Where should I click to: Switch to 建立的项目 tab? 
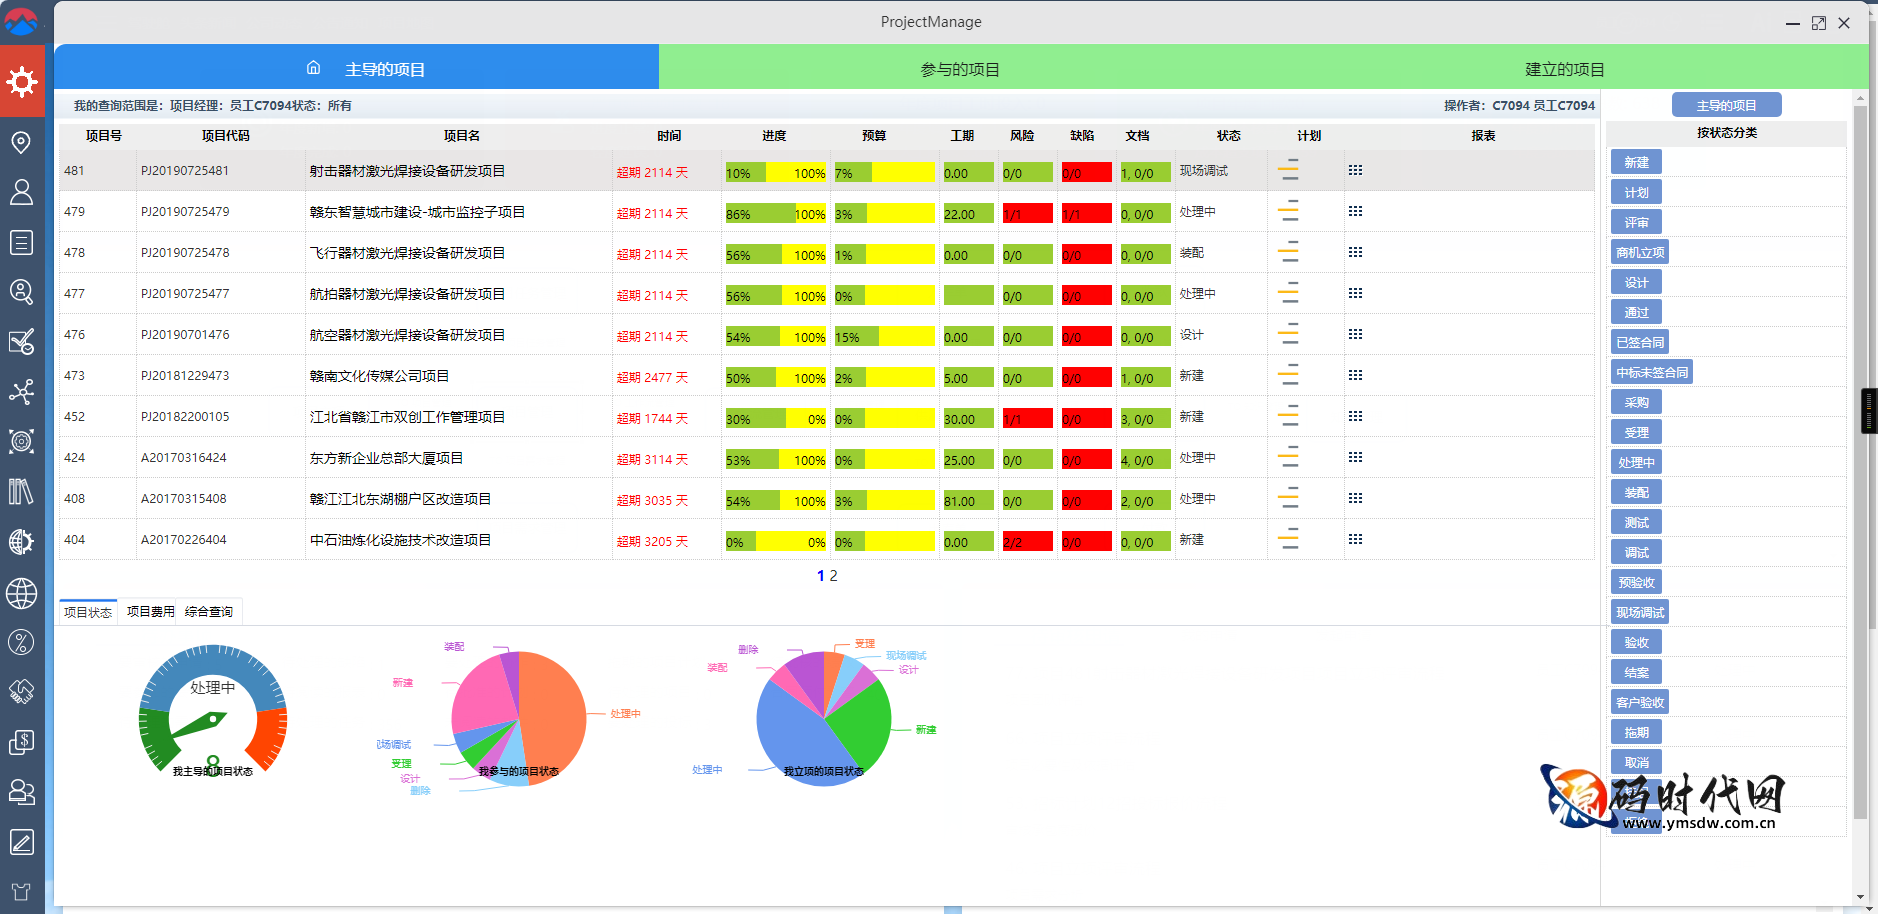(1564, 69)
